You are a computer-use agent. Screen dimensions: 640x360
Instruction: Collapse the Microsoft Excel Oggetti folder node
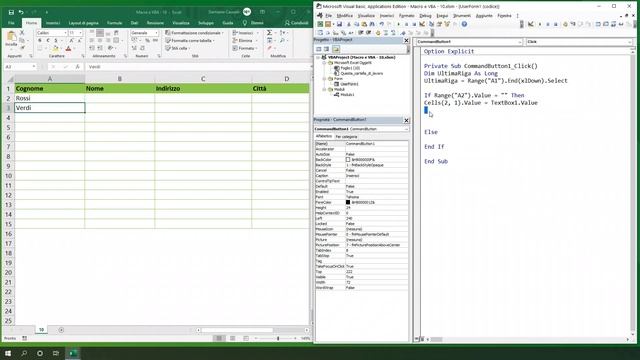coord(324,63)
